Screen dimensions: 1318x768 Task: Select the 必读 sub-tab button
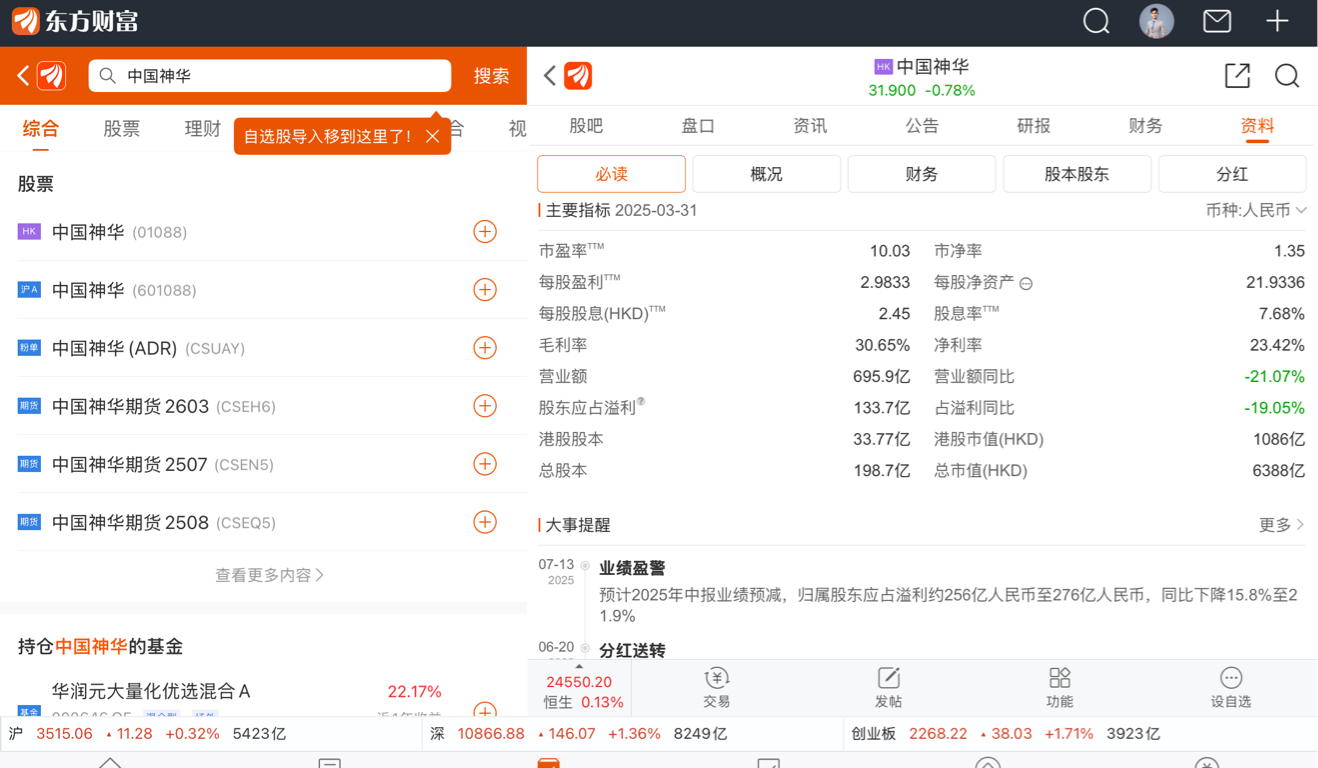click(611, 174)
